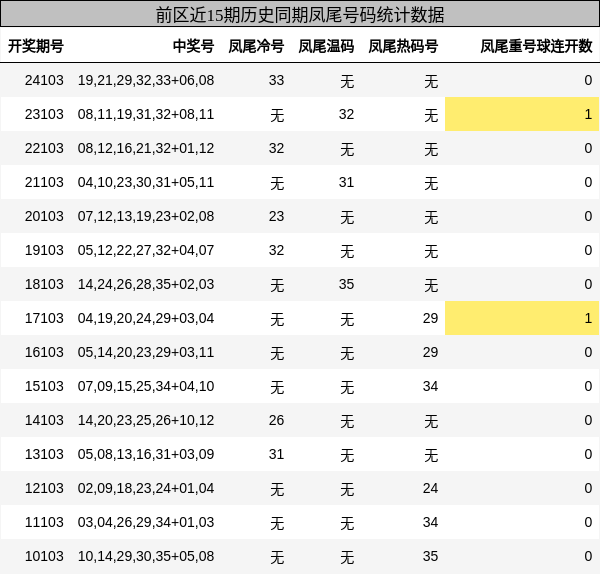
Task: Click the table title 前区近15期历史同期凤尾号码统计数据
Action: (x=300, y=15)
